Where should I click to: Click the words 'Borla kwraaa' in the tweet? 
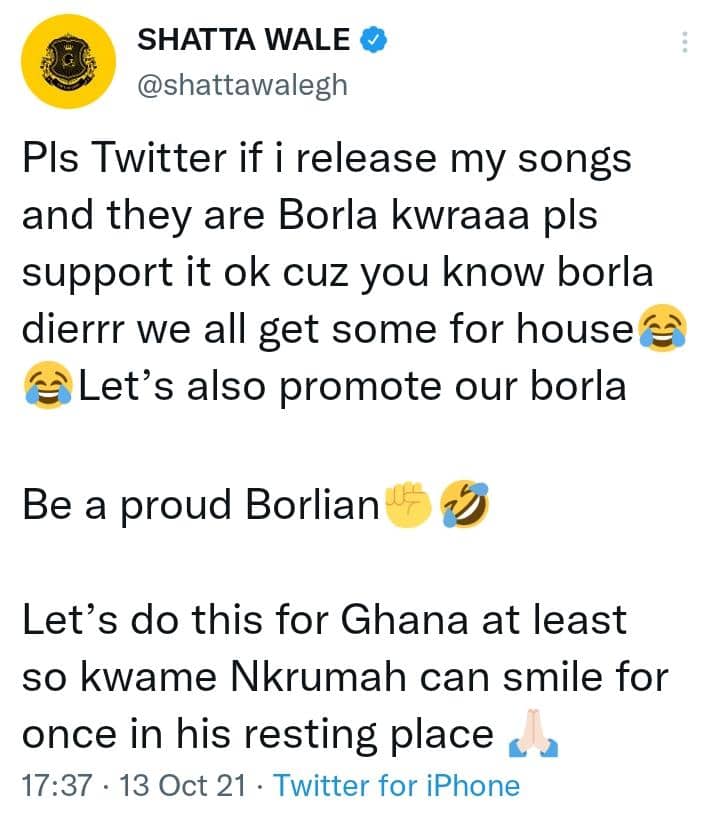coord(403,215)
